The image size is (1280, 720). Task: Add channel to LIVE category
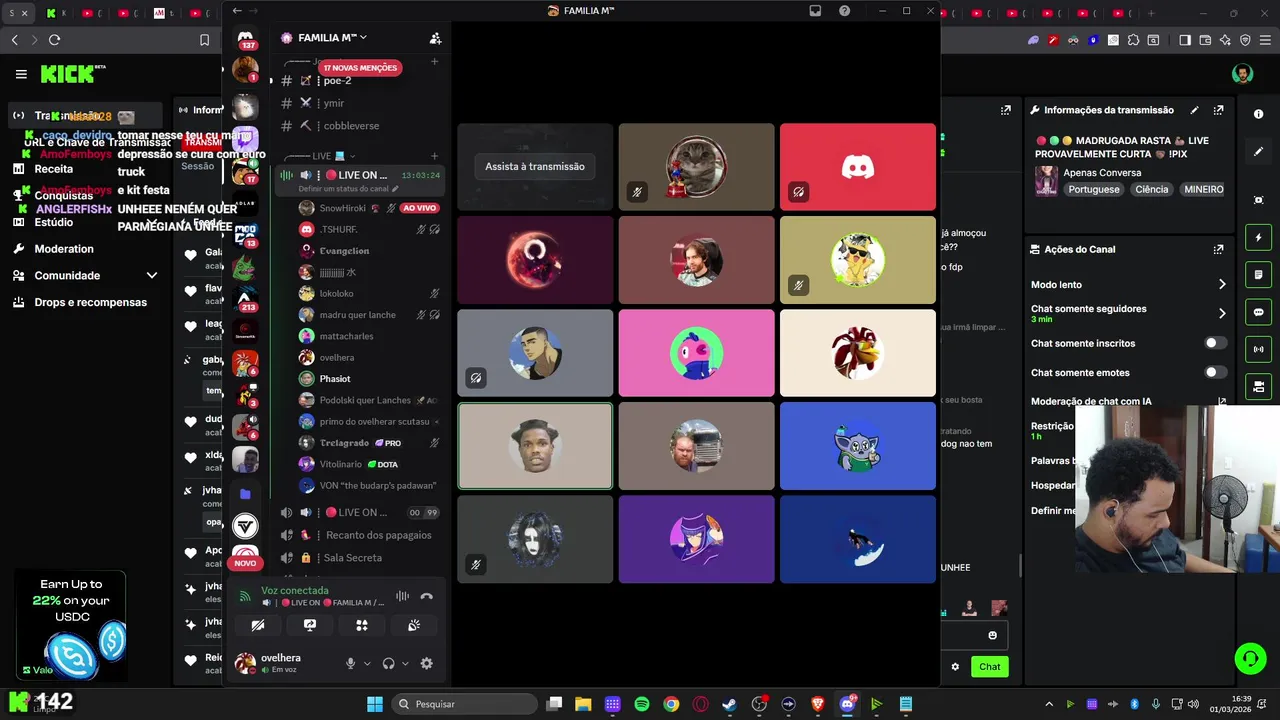point(435,156)
